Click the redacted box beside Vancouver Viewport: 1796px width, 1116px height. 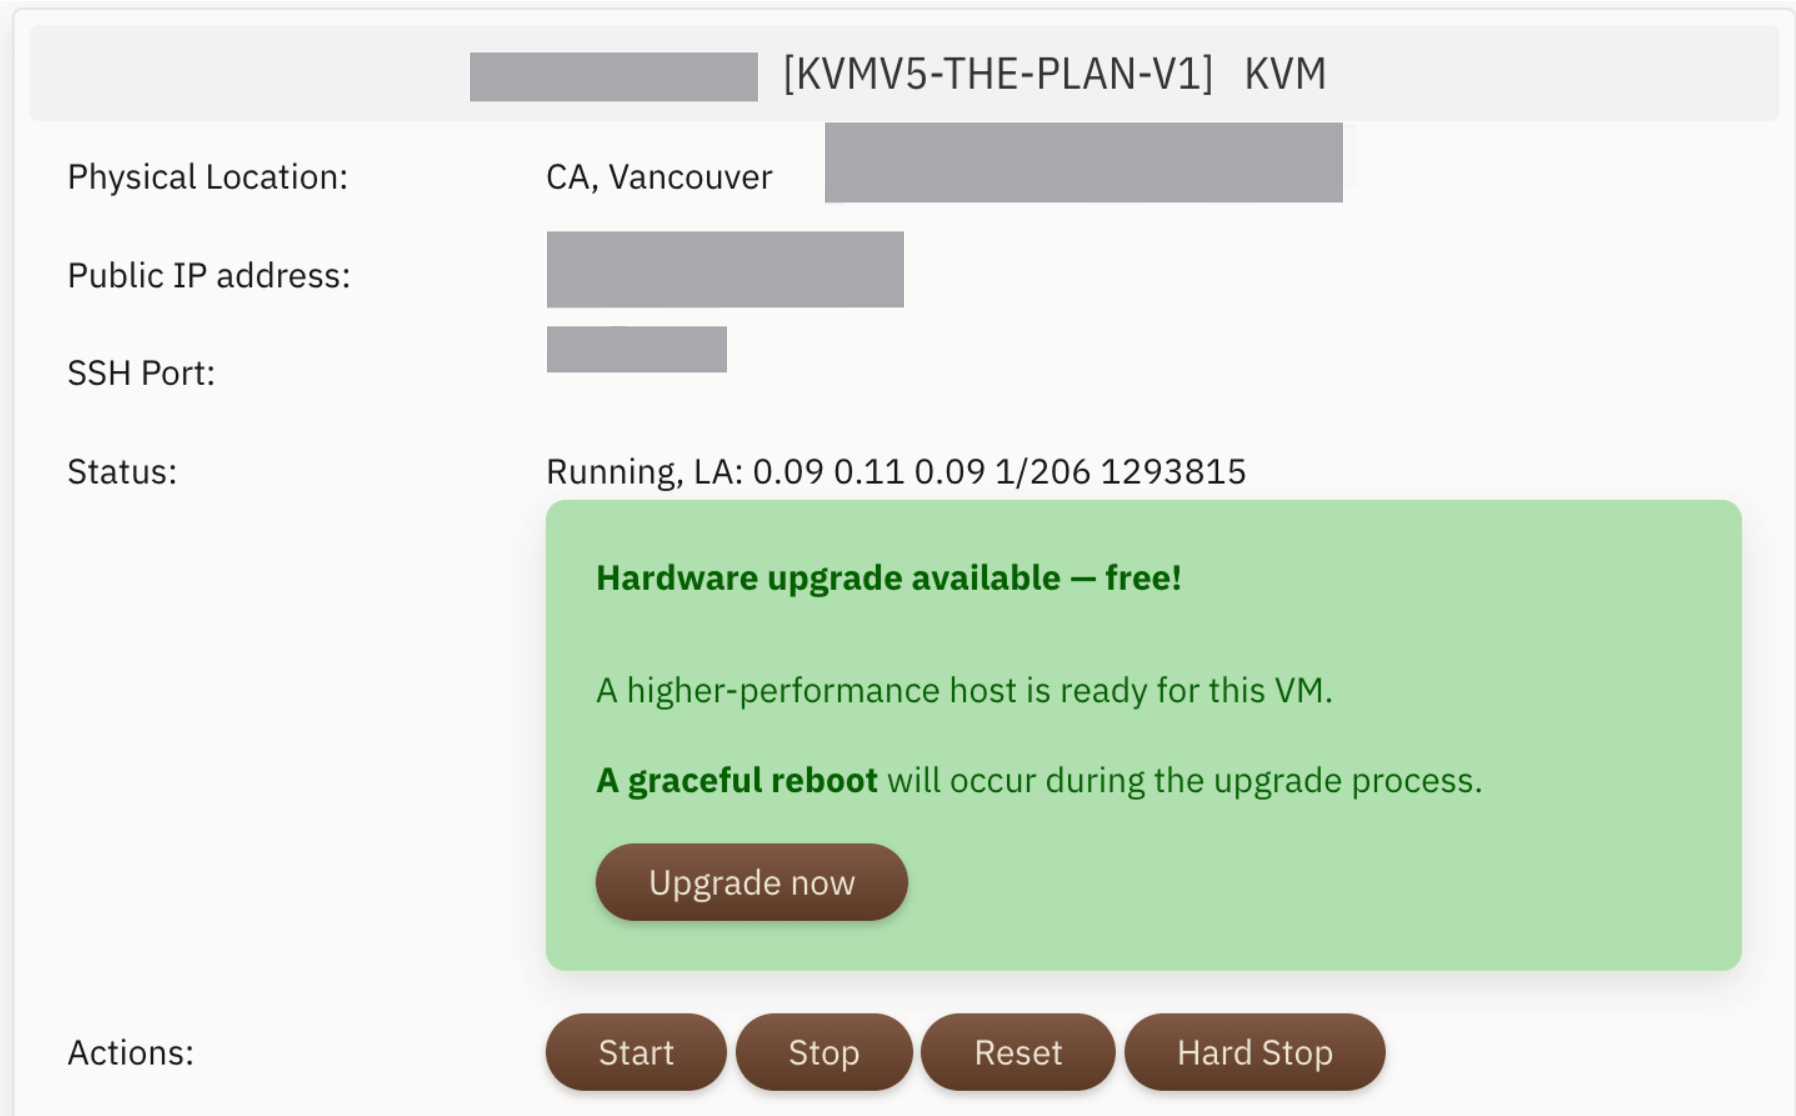pyautogui.click(x=1084, y=163)
